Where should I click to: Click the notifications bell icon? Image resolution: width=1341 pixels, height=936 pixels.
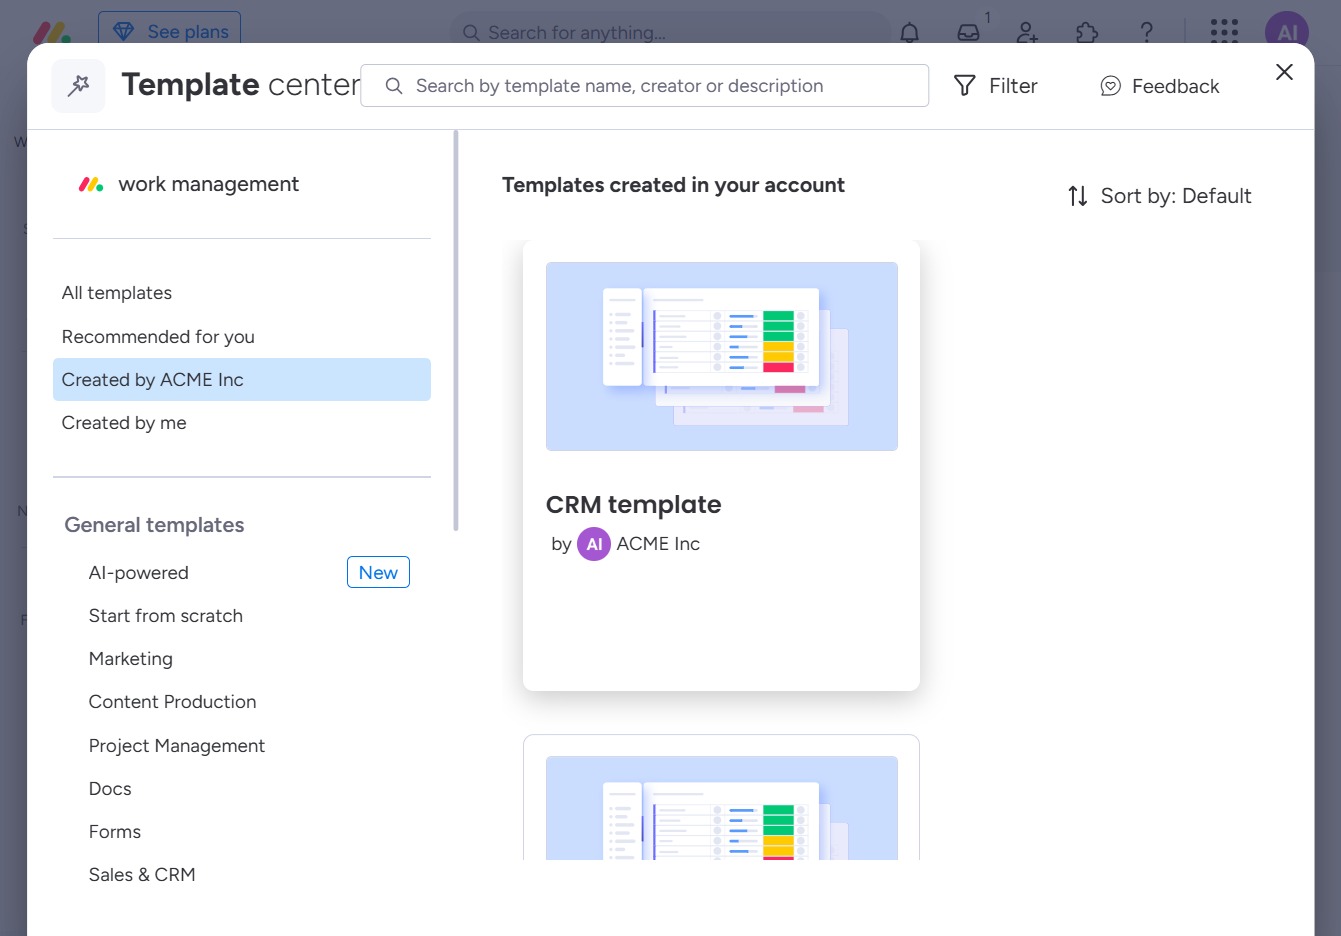tap(909, 32)
